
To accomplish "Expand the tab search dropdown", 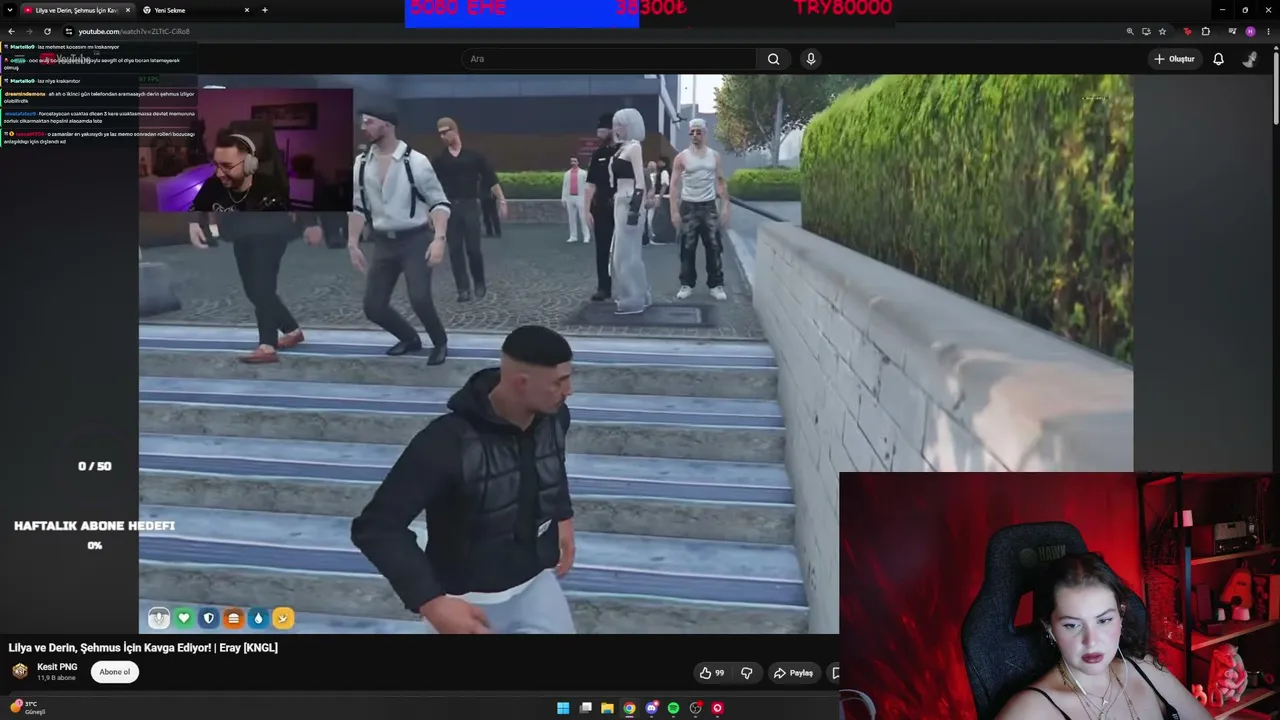I will click(x=8, y=10).
